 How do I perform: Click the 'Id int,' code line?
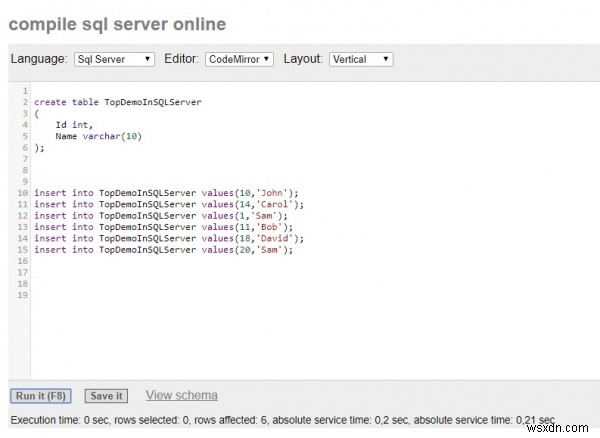pyautogui.click(x=74, y=125)
